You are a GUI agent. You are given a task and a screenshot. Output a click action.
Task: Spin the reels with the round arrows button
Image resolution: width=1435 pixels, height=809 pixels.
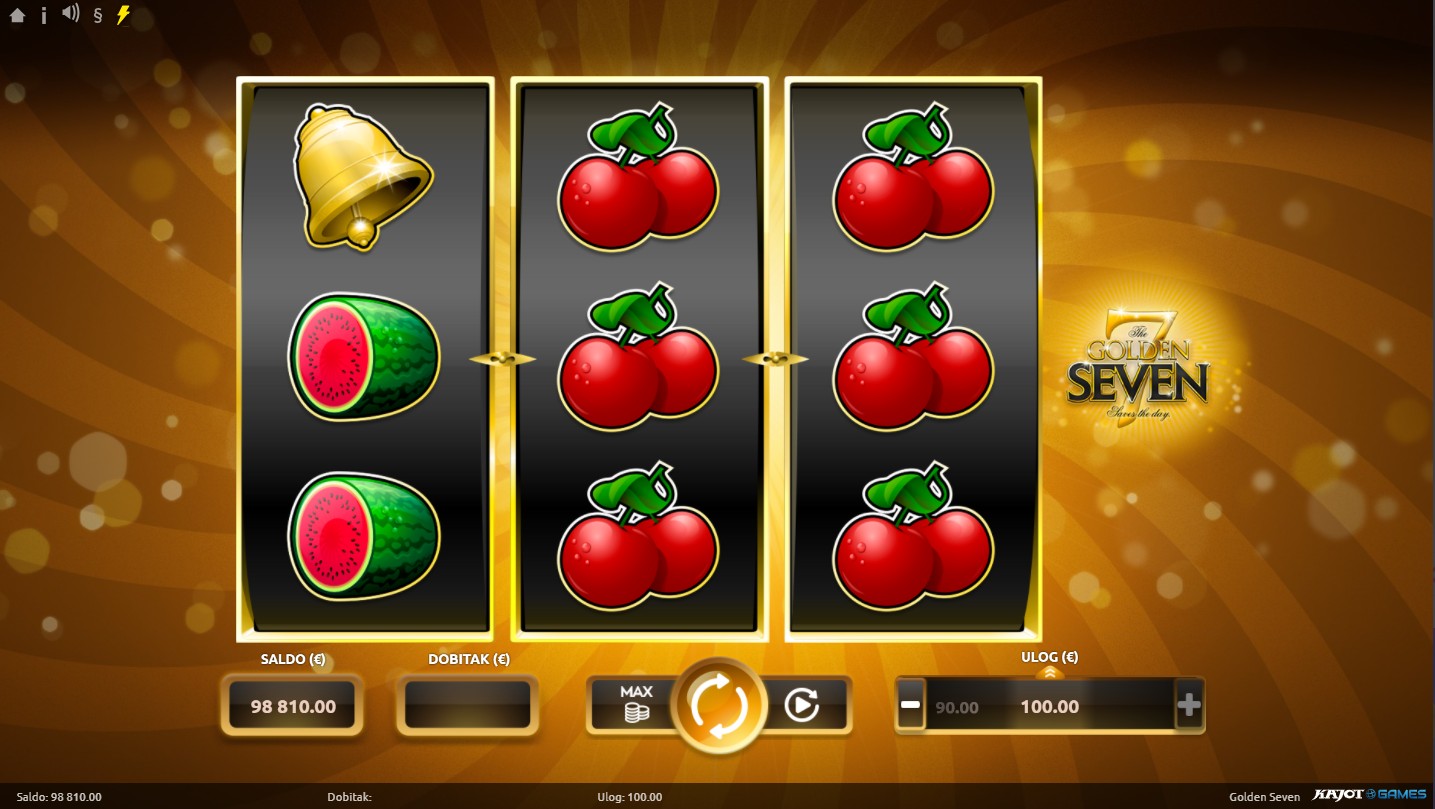click(x=718, y=705)
